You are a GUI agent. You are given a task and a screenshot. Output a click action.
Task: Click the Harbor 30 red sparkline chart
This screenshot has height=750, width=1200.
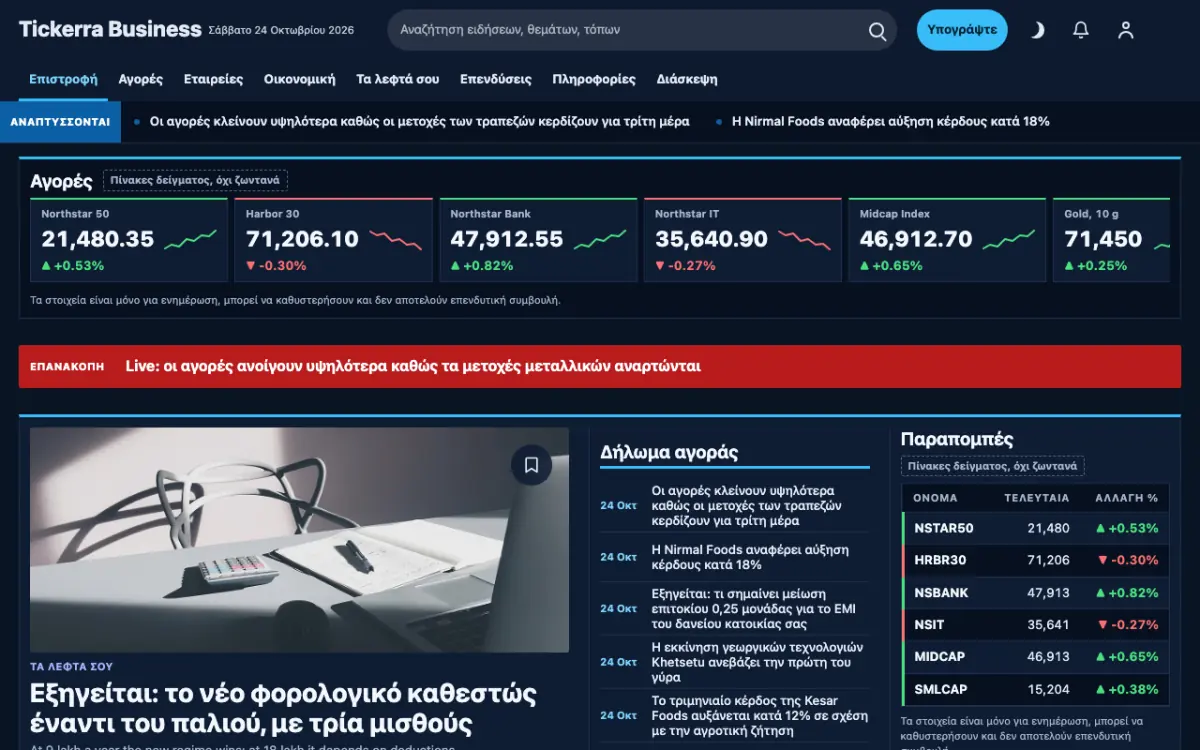pos(395,240)
